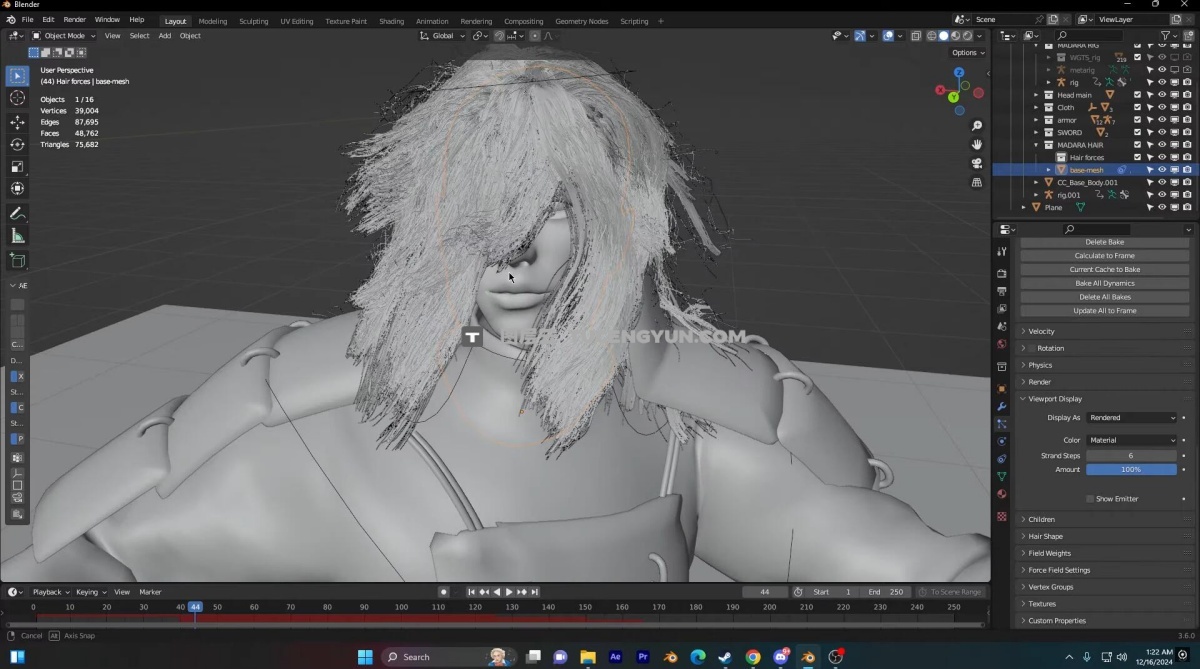The width and height of the screenshot is (1200, 669).
Task: Hide the Plane object eye icon
Action: click(1162, 207)
